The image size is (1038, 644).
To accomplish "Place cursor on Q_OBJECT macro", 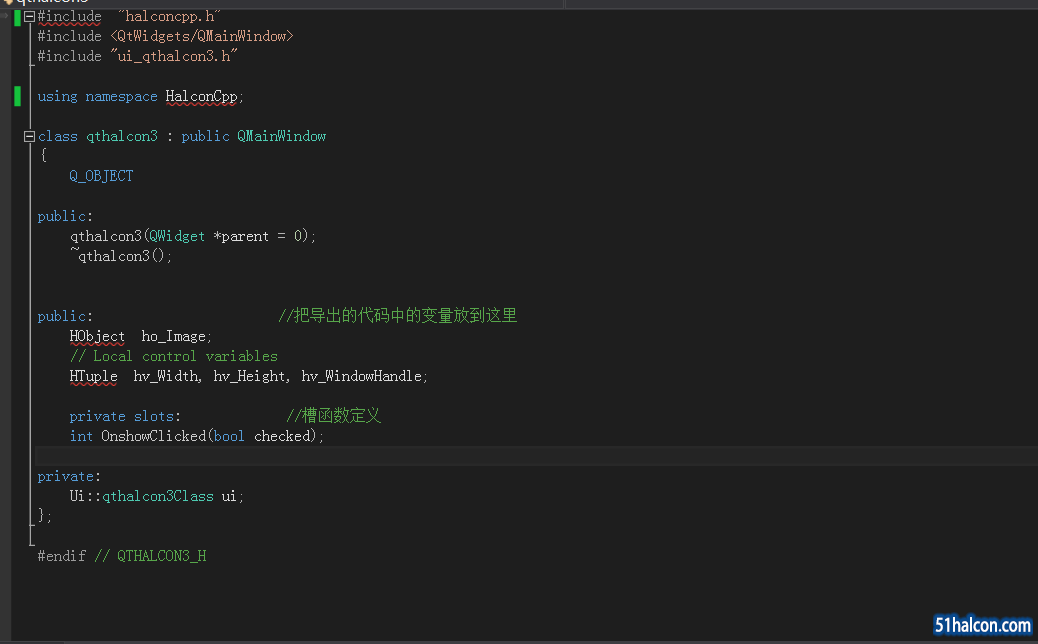I will [x=101, y=176].
